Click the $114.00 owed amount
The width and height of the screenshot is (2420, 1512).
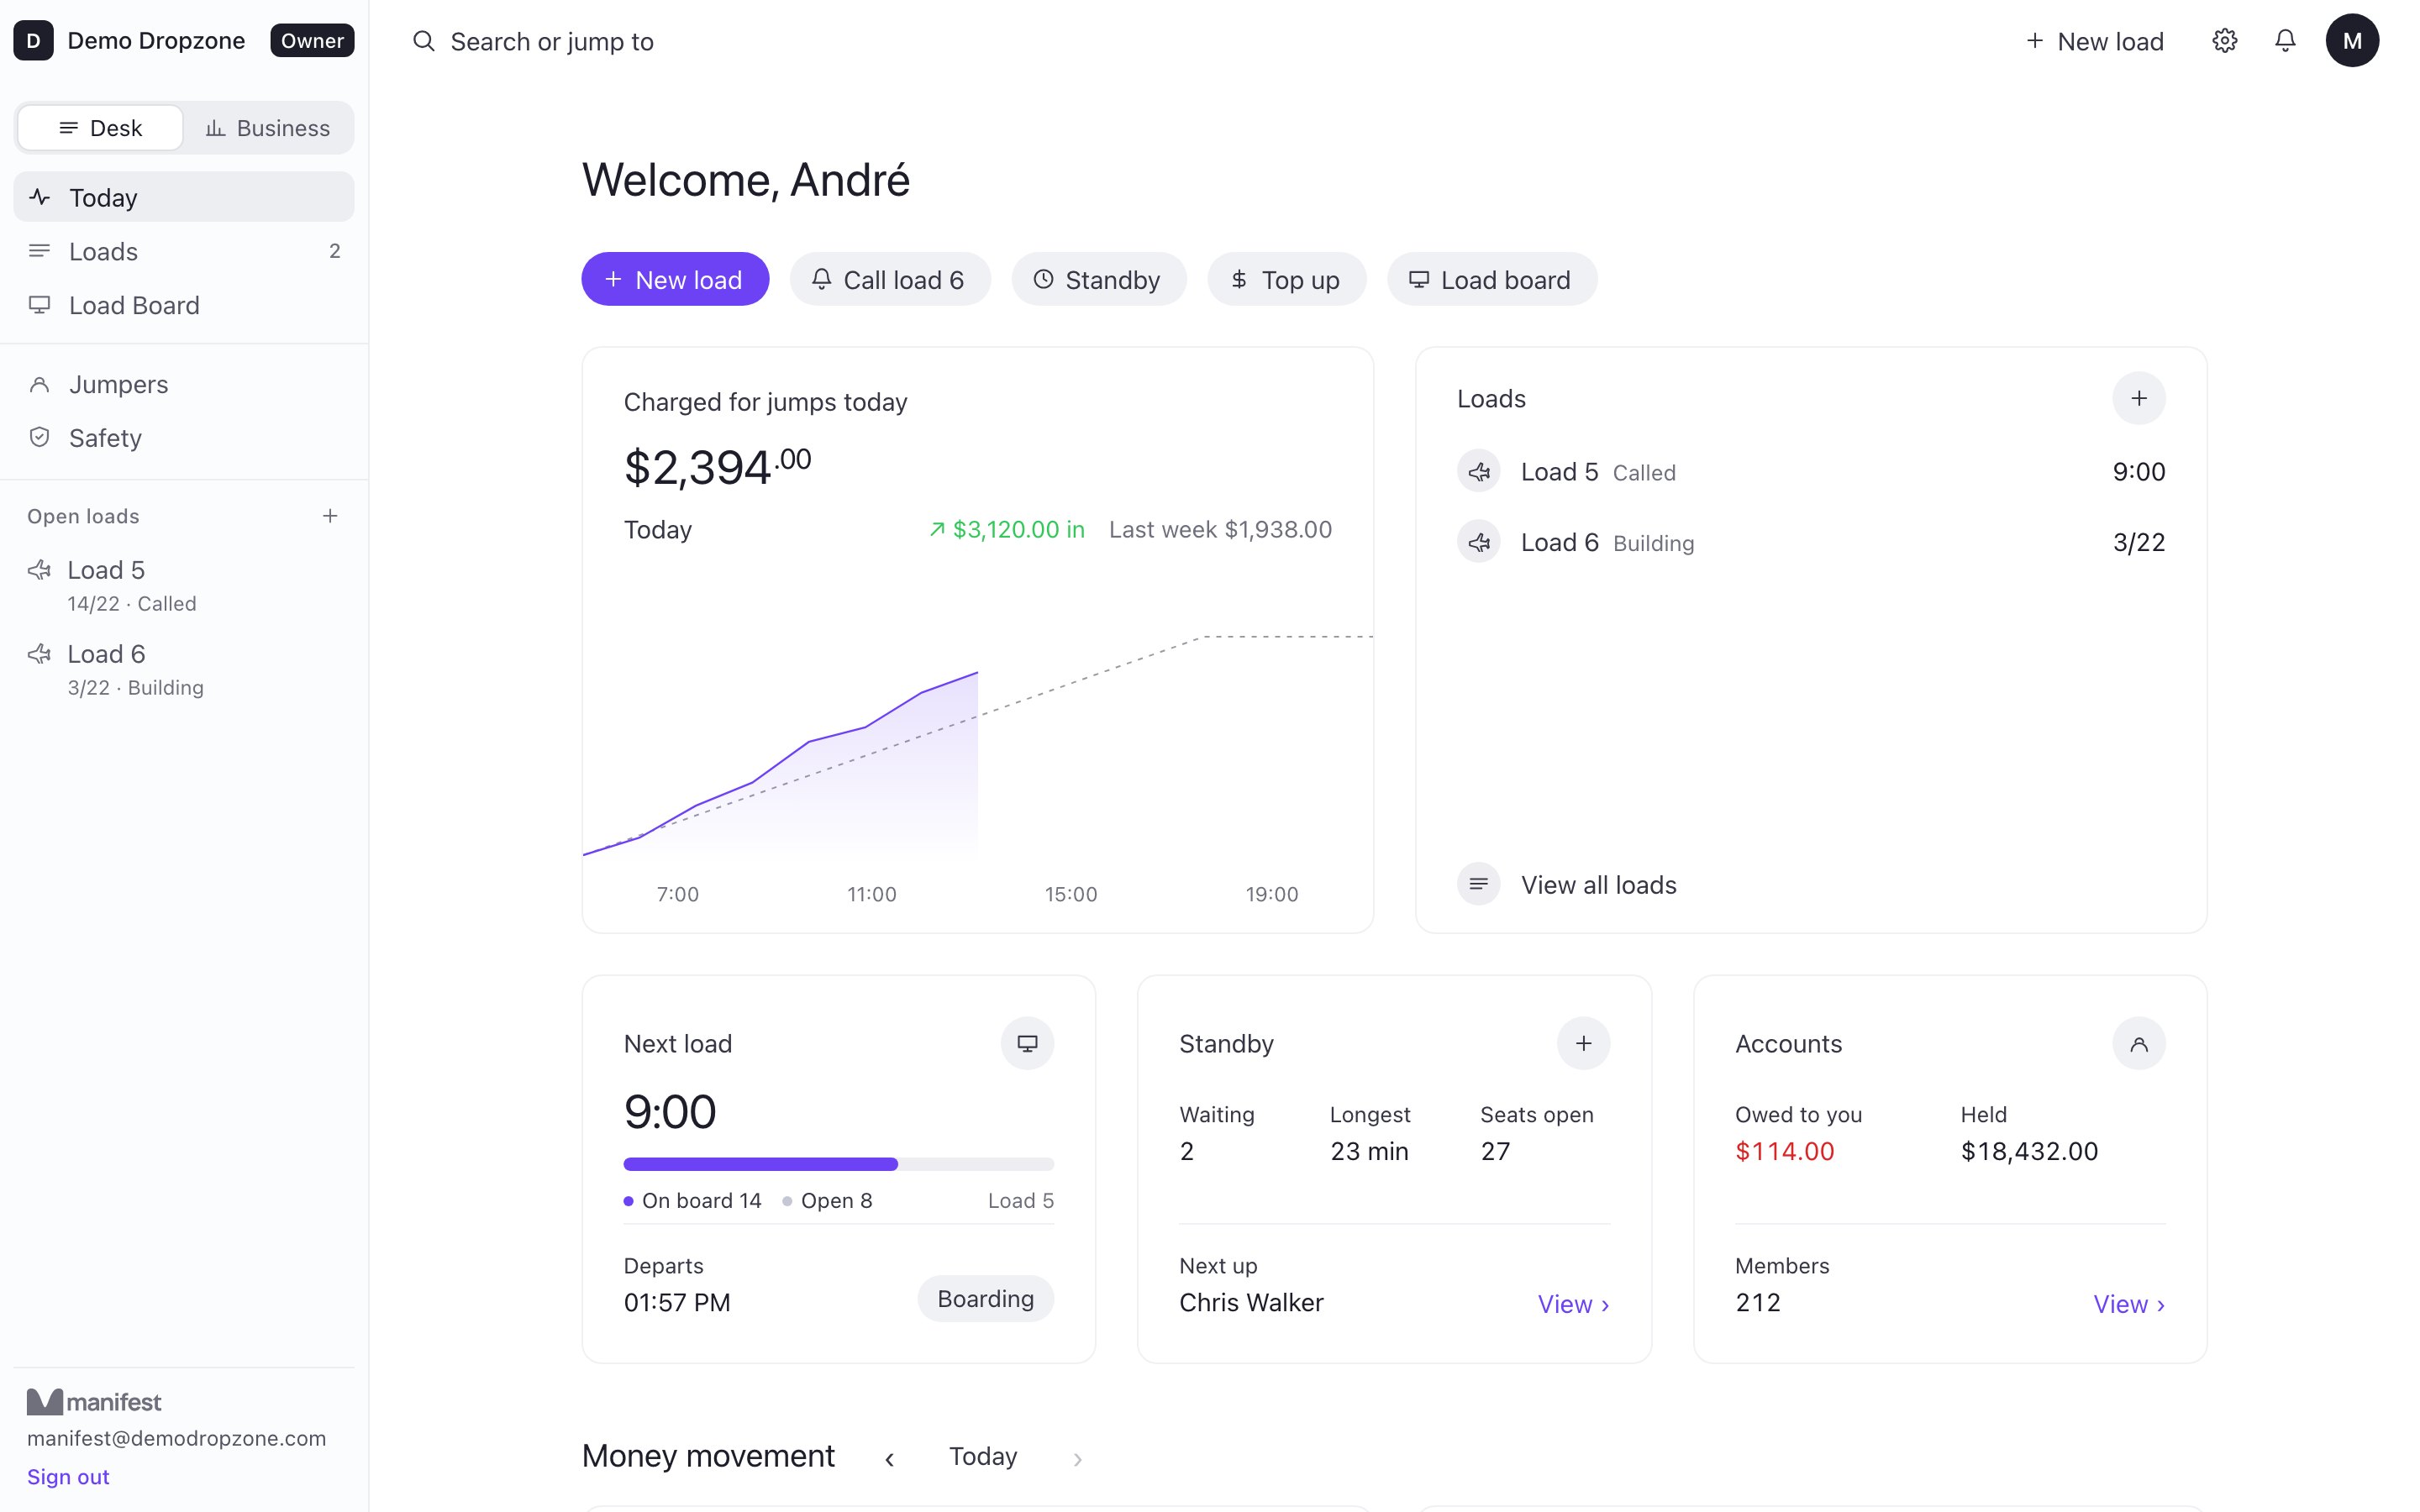coord(1784,1151)
